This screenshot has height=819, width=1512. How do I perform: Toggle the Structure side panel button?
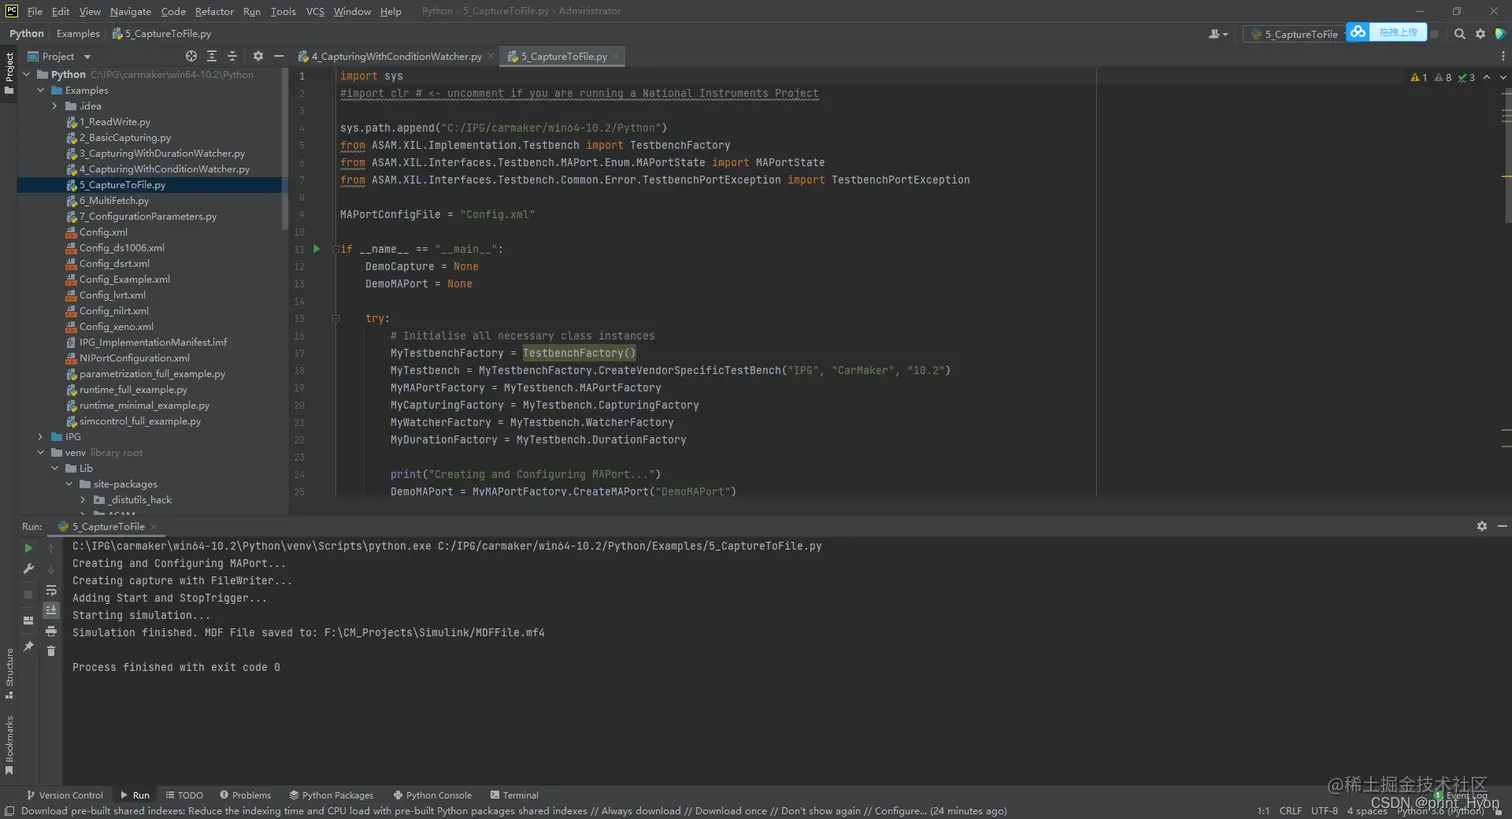(x=9, y=673)
